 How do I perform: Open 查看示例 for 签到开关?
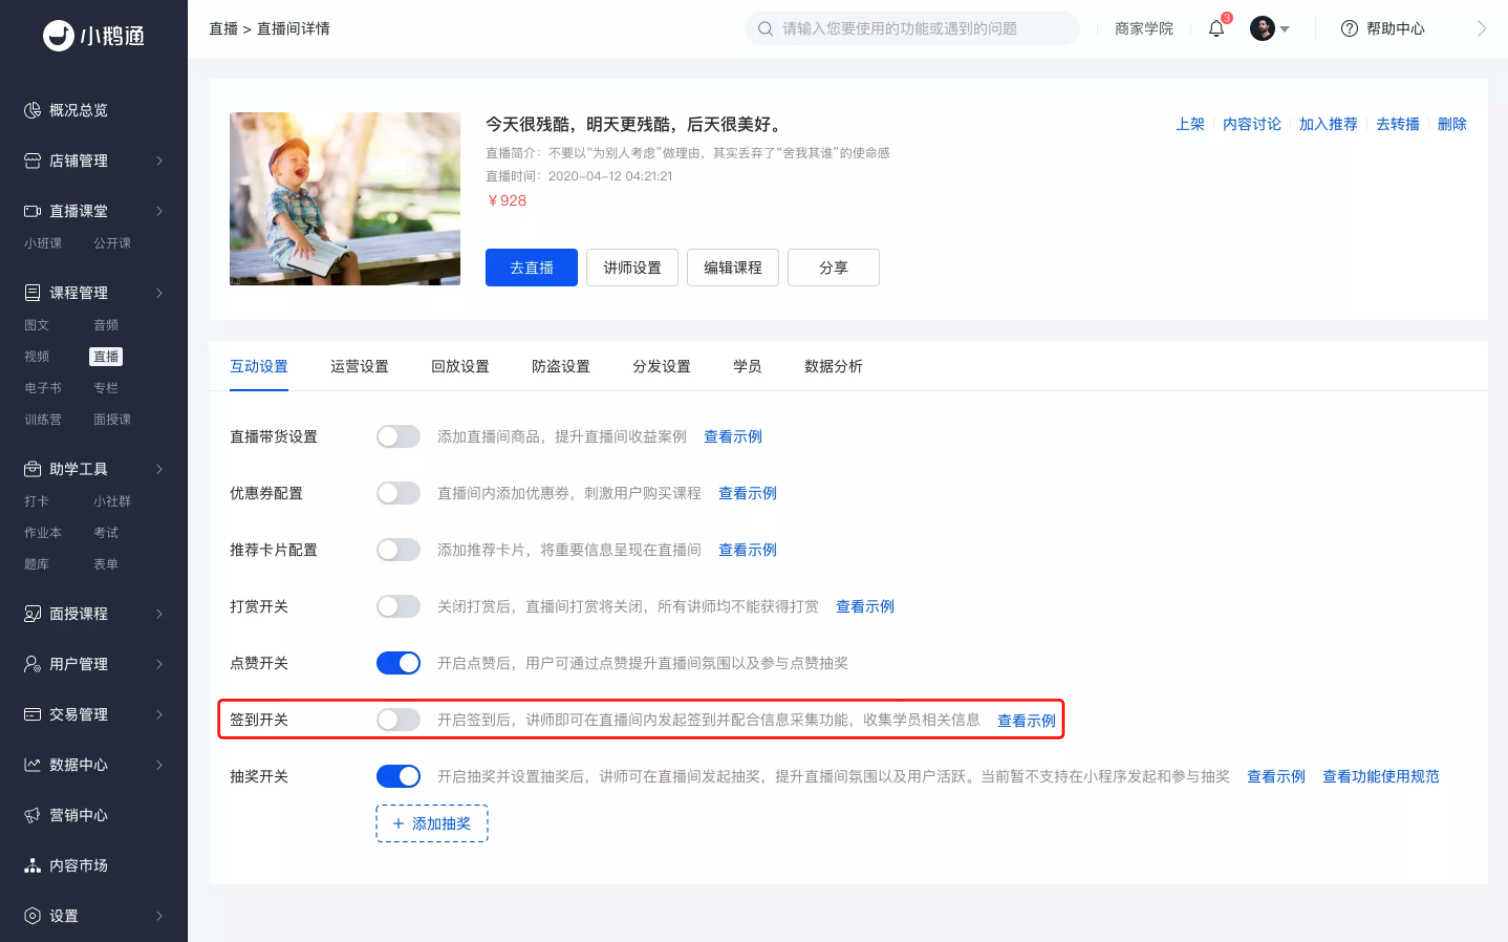pos(1026,721)
